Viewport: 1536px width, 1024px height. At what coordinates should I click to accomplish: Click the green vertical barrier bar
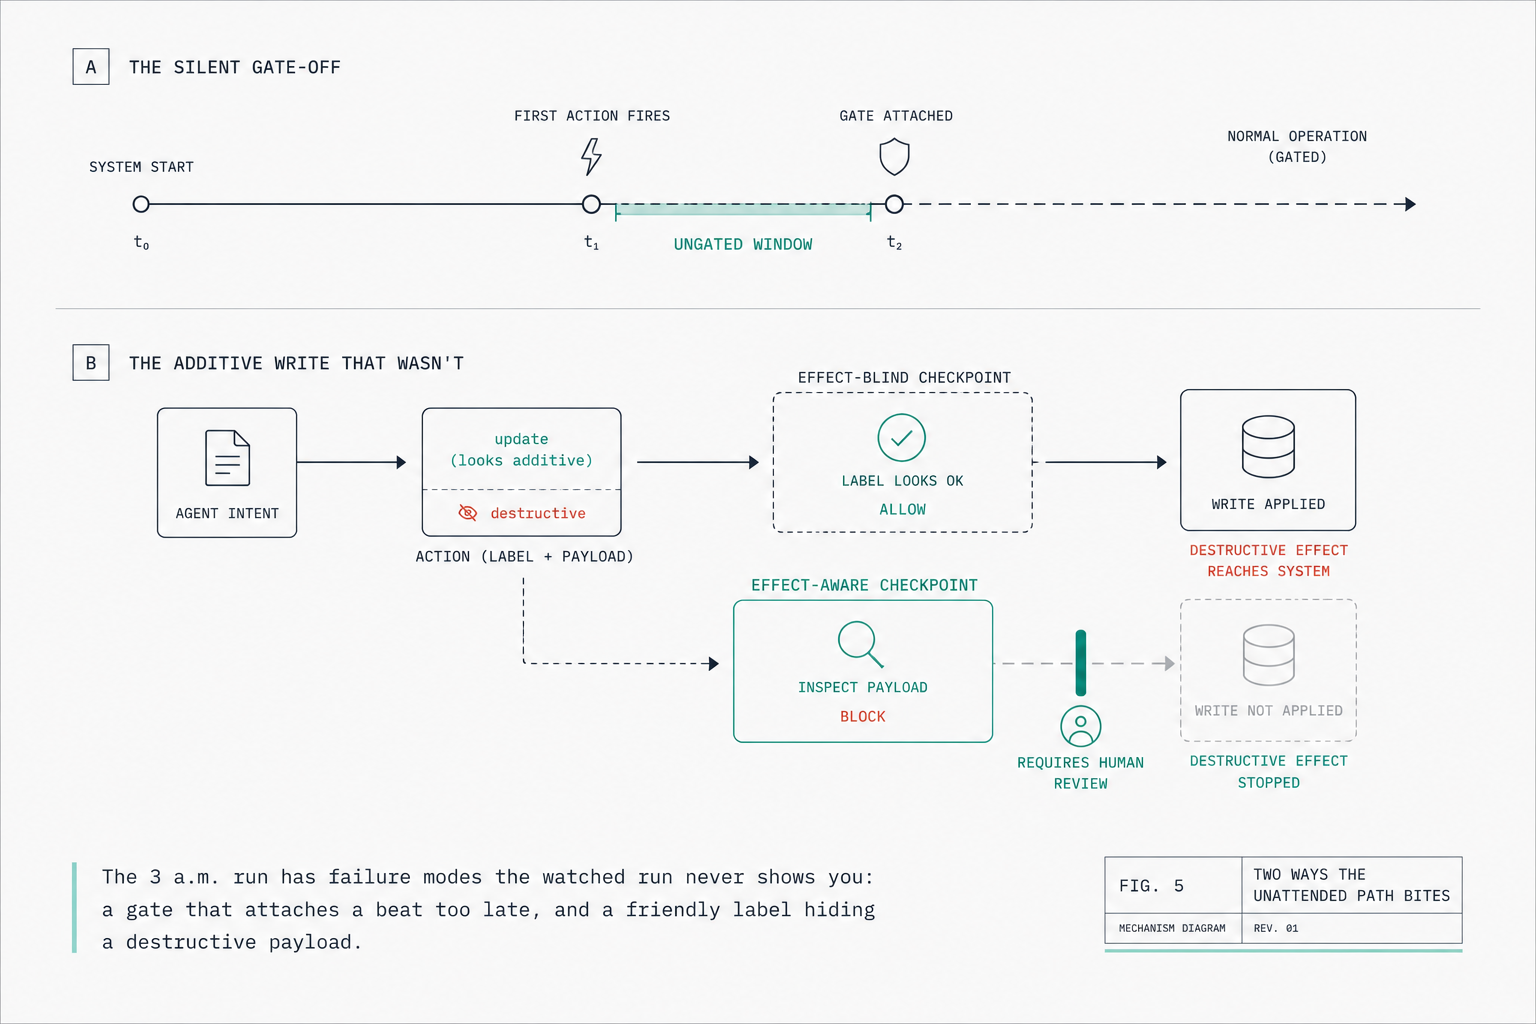(1081, 663)
